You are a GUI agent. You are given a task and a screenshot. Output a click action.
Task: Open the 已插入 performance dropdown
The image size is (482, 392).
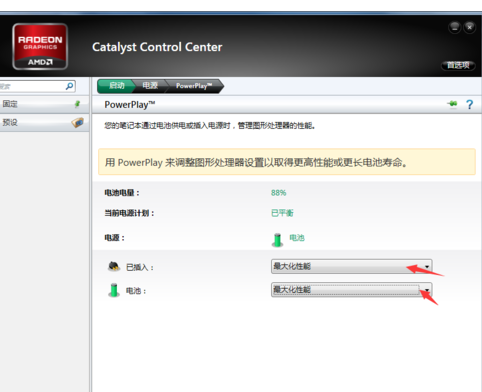352,266
